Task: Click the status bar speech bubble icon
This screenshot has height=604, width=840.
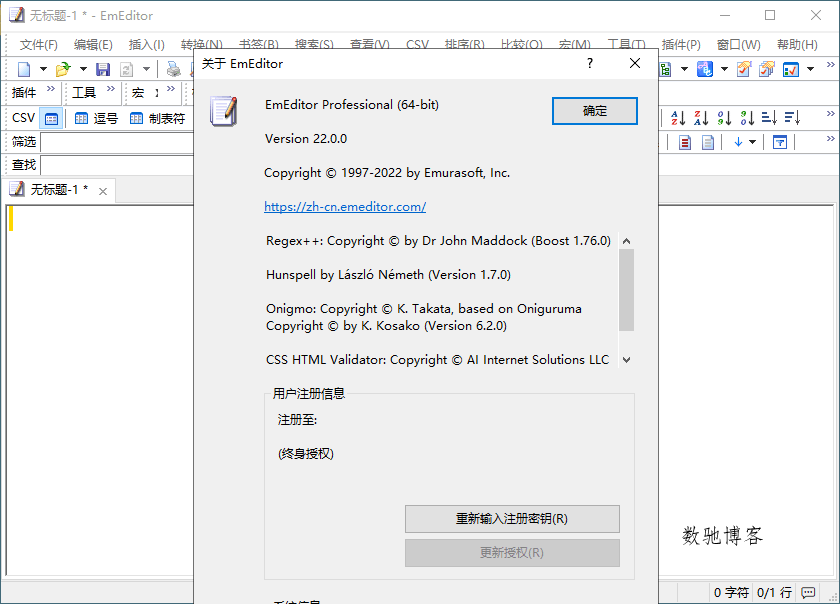Action: tap(808, 592)
